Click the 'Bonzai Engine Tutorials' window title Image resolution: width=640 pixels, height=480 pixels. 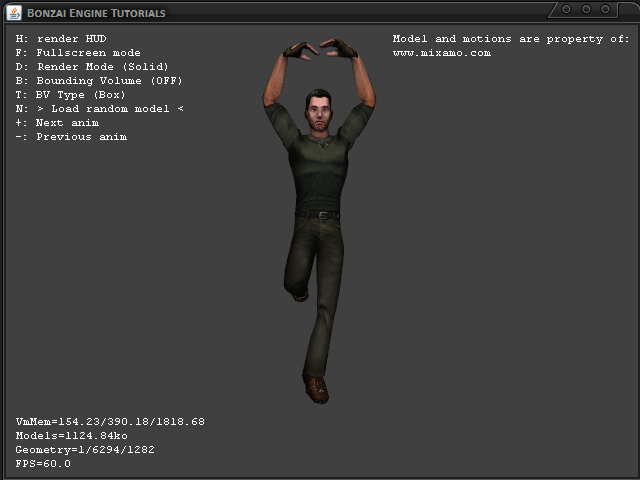click(x=96, y=13)
